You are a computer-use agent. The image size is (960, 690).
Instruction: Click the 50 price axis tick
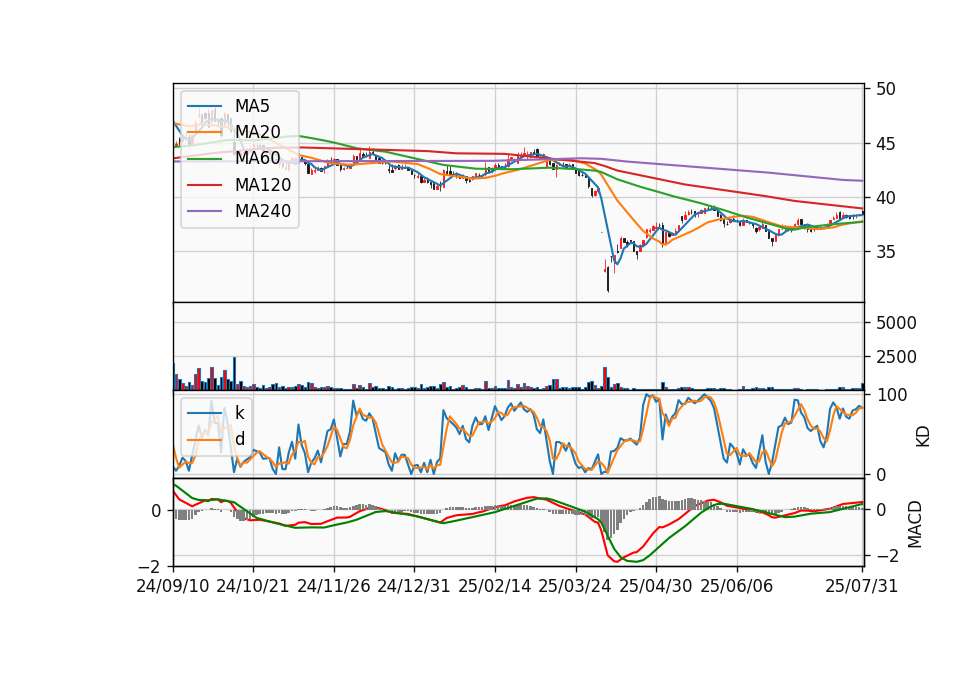(x=885, y=89)
